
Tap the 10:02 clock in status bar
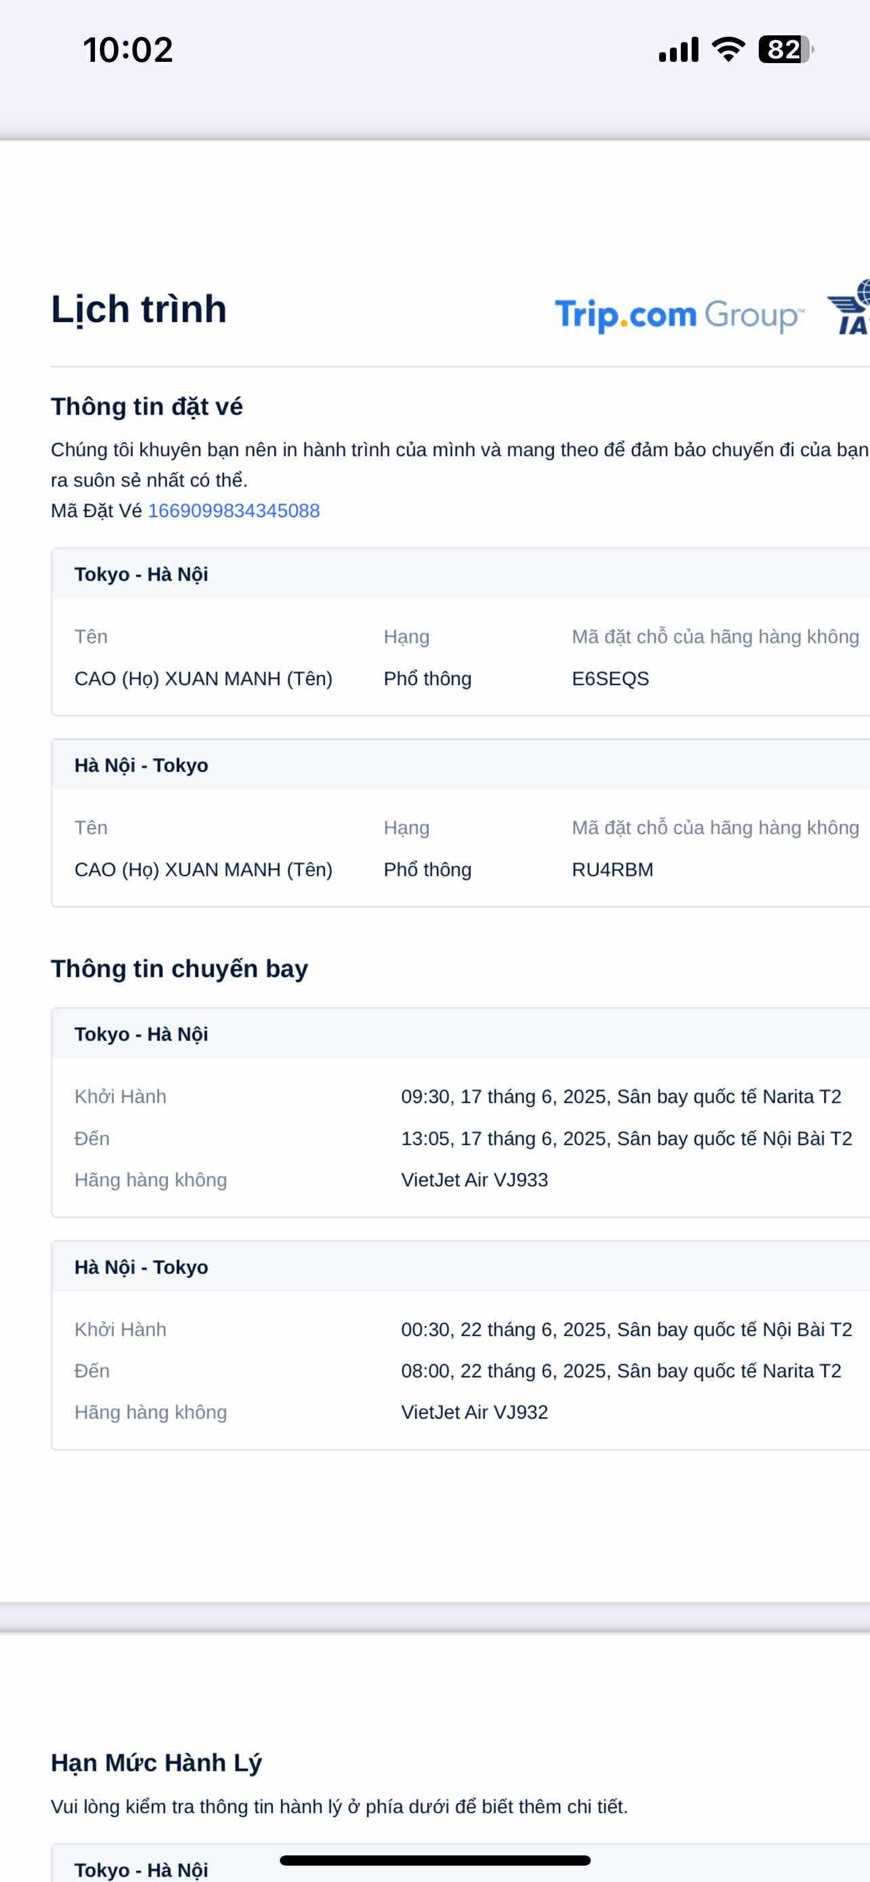[x=128, y=50]
